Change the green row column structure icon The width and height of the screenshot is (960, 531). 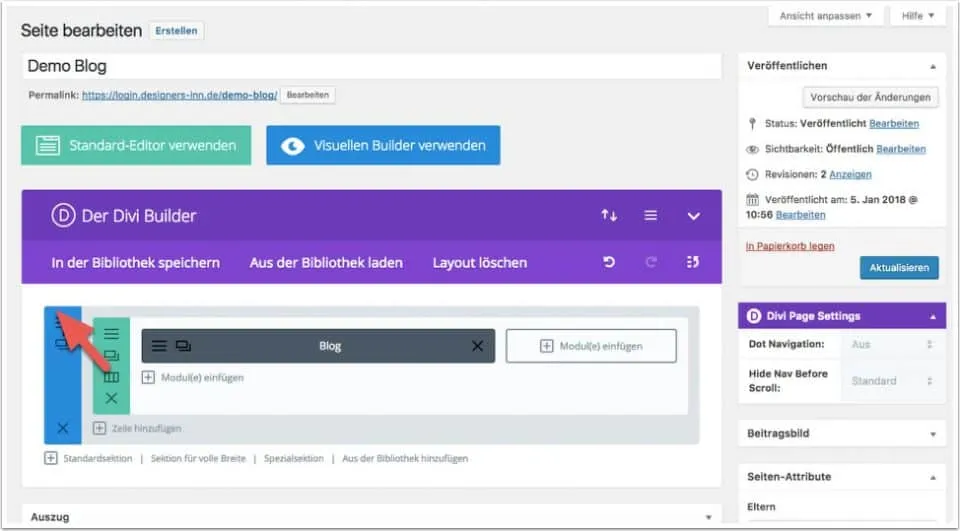coord(111,377)
